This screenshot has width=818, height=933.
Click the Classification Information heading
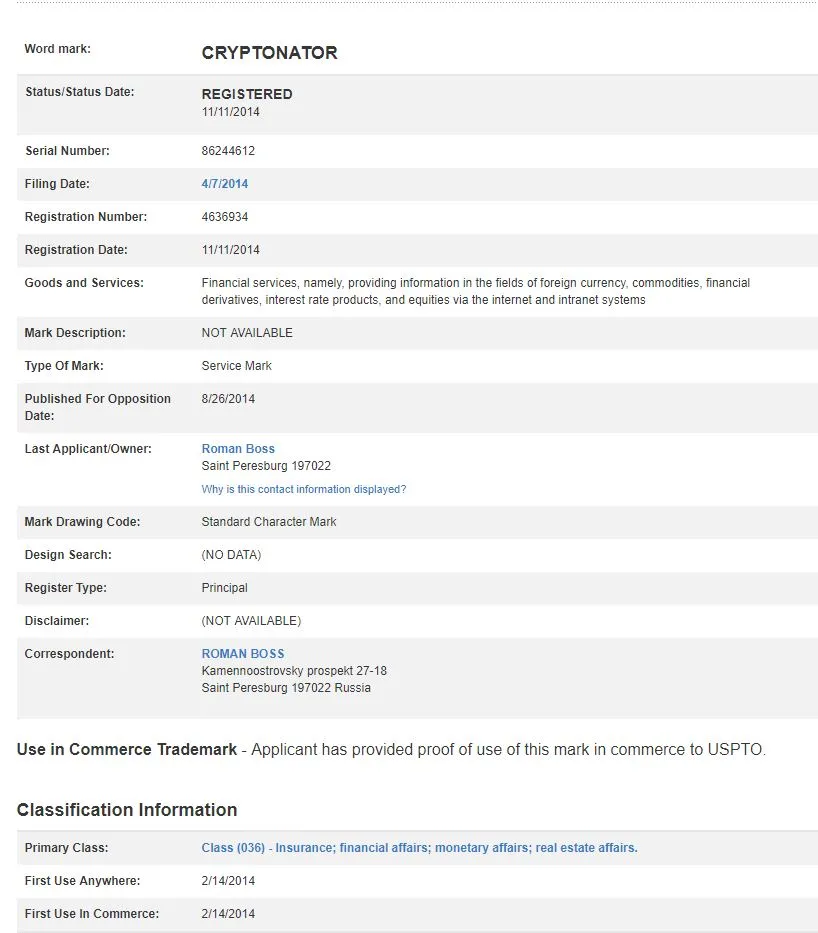tap(127, 810)
